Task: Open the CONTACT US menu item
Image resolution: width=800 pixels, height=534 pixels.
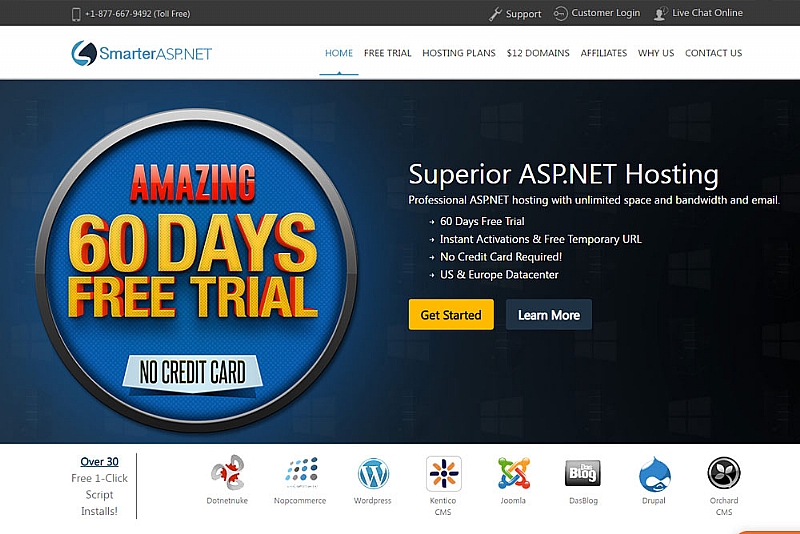Action: point(713,53)
